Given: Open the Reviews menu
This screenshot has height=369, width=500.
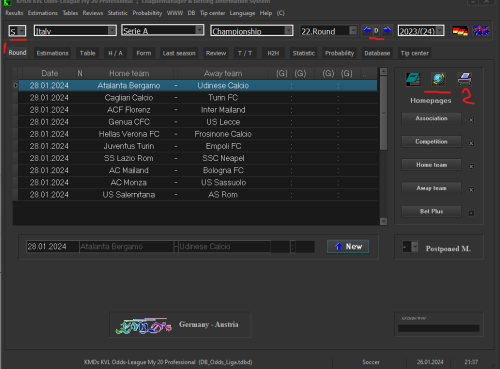Looking at the screenshot, I should click(x=93, y=13).
